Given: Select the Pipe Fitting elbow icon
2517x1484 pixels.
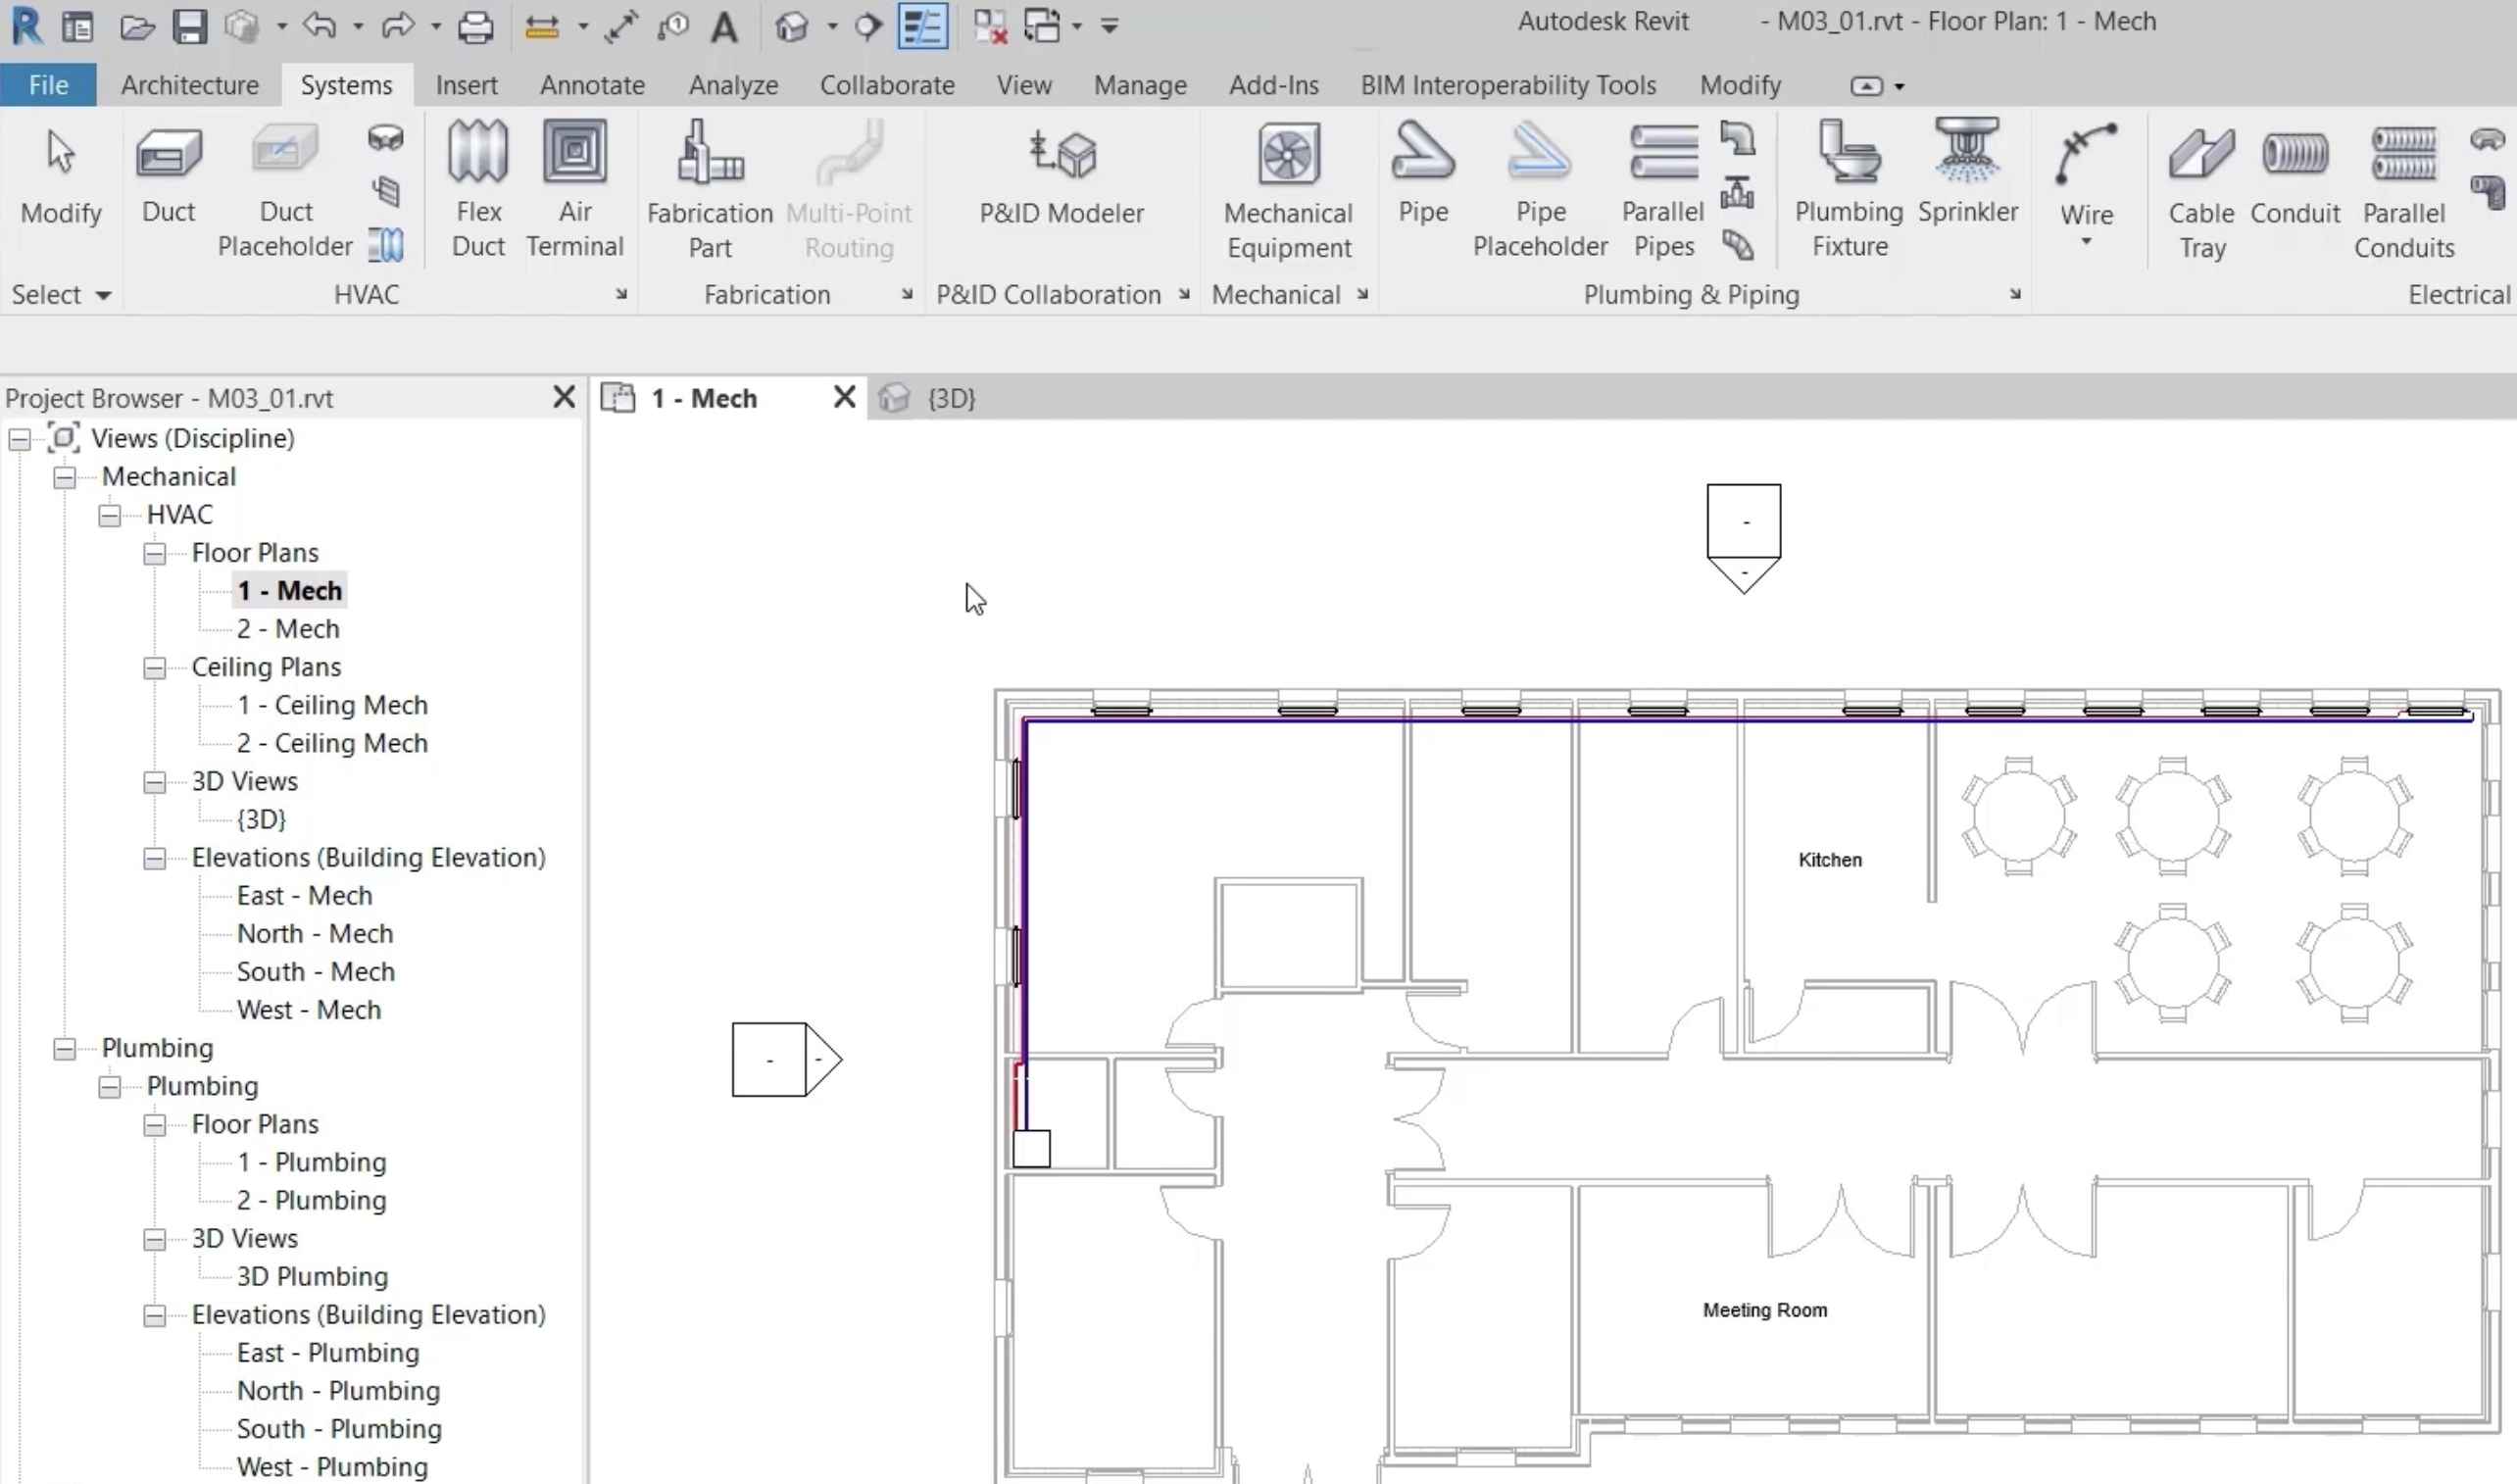Looking at the screenshot, I should (1738, 137).
